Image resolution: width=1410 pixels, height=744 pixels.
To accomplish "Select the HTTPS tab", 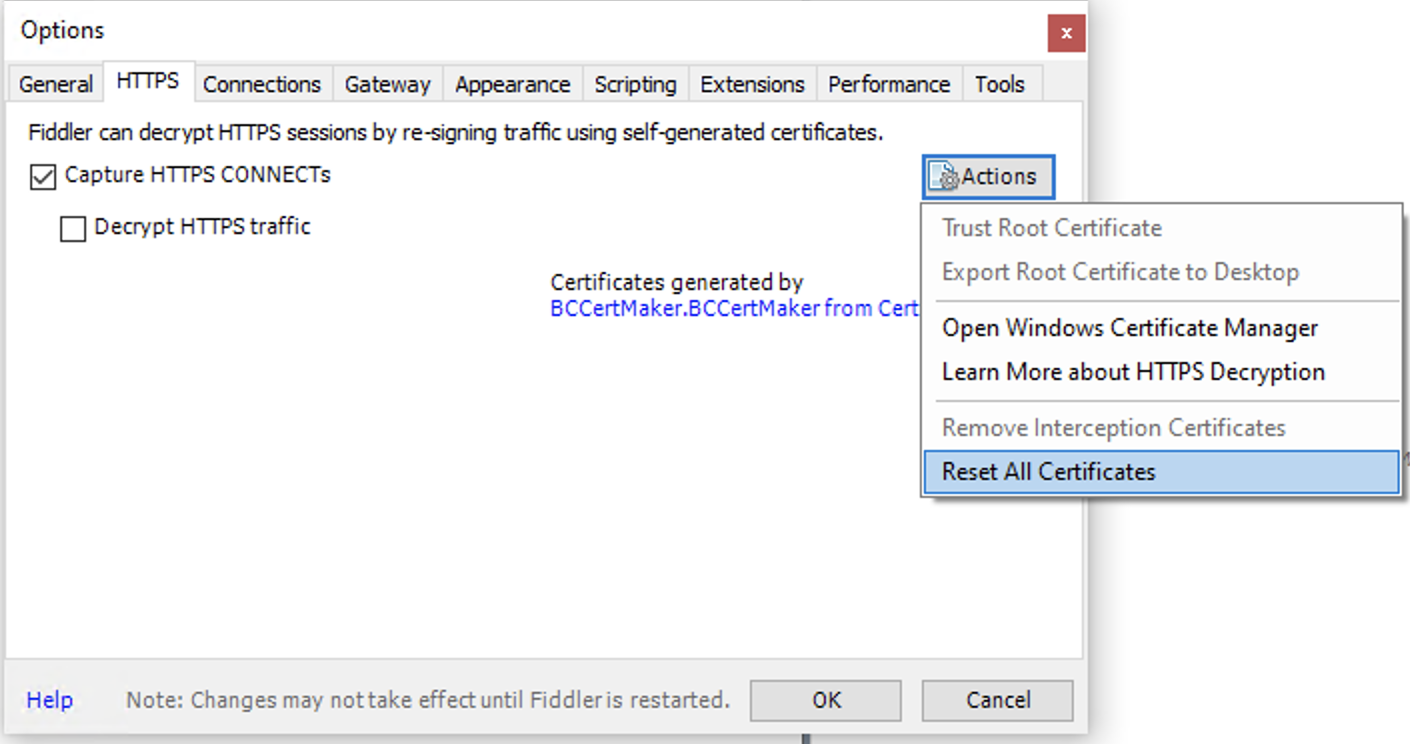I will (x=148, y=81).
